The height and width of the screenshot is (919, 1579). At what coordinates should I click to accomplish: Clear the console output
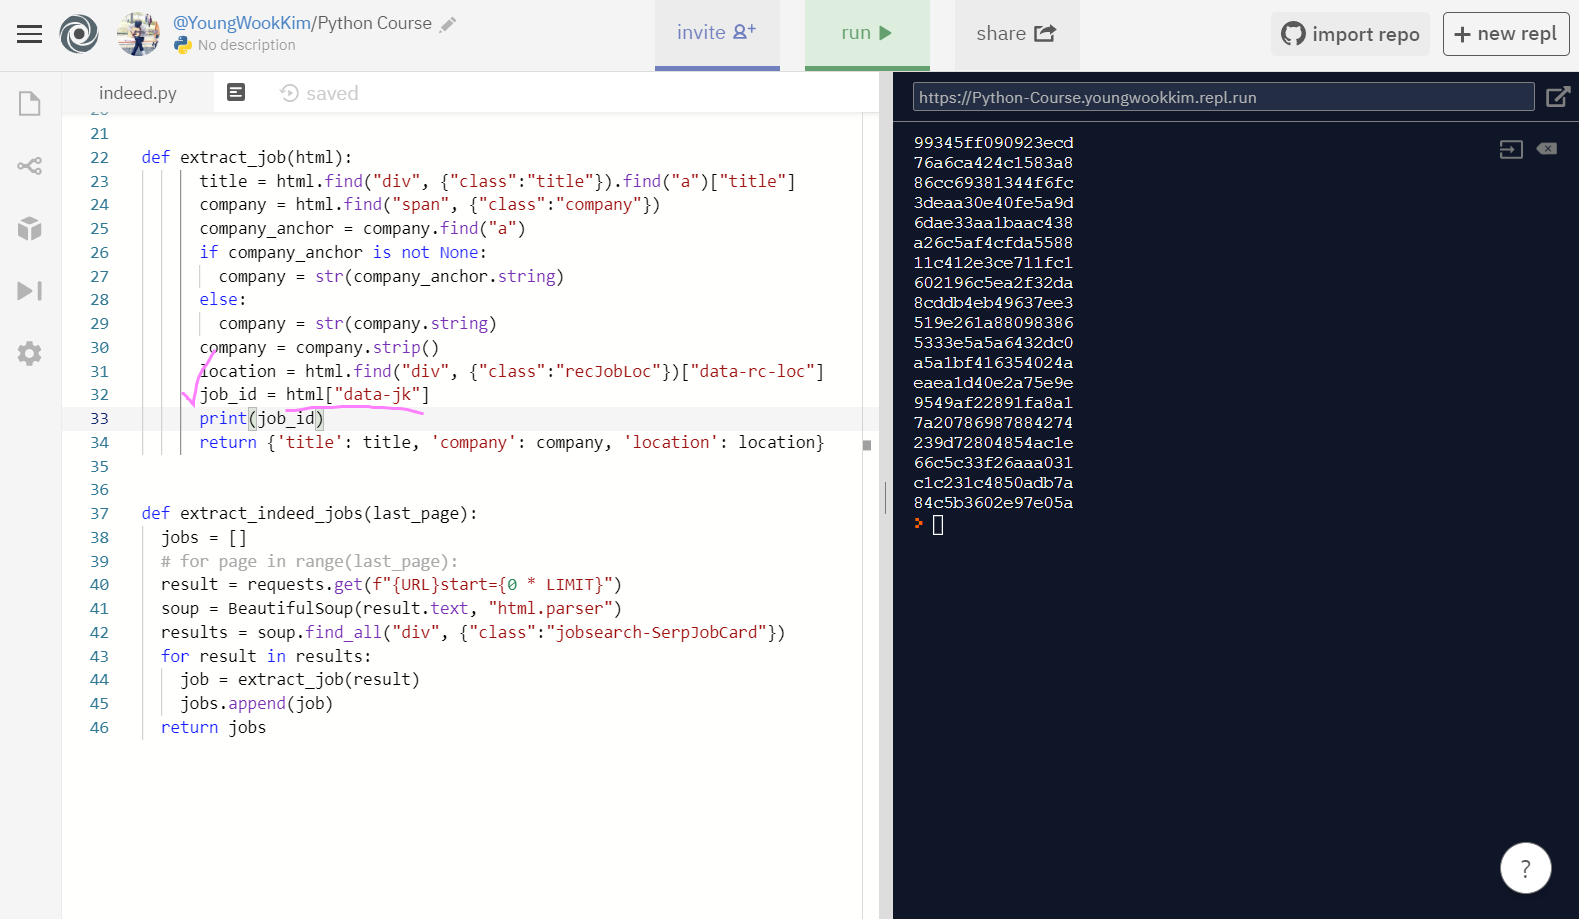click(1547, 149)
